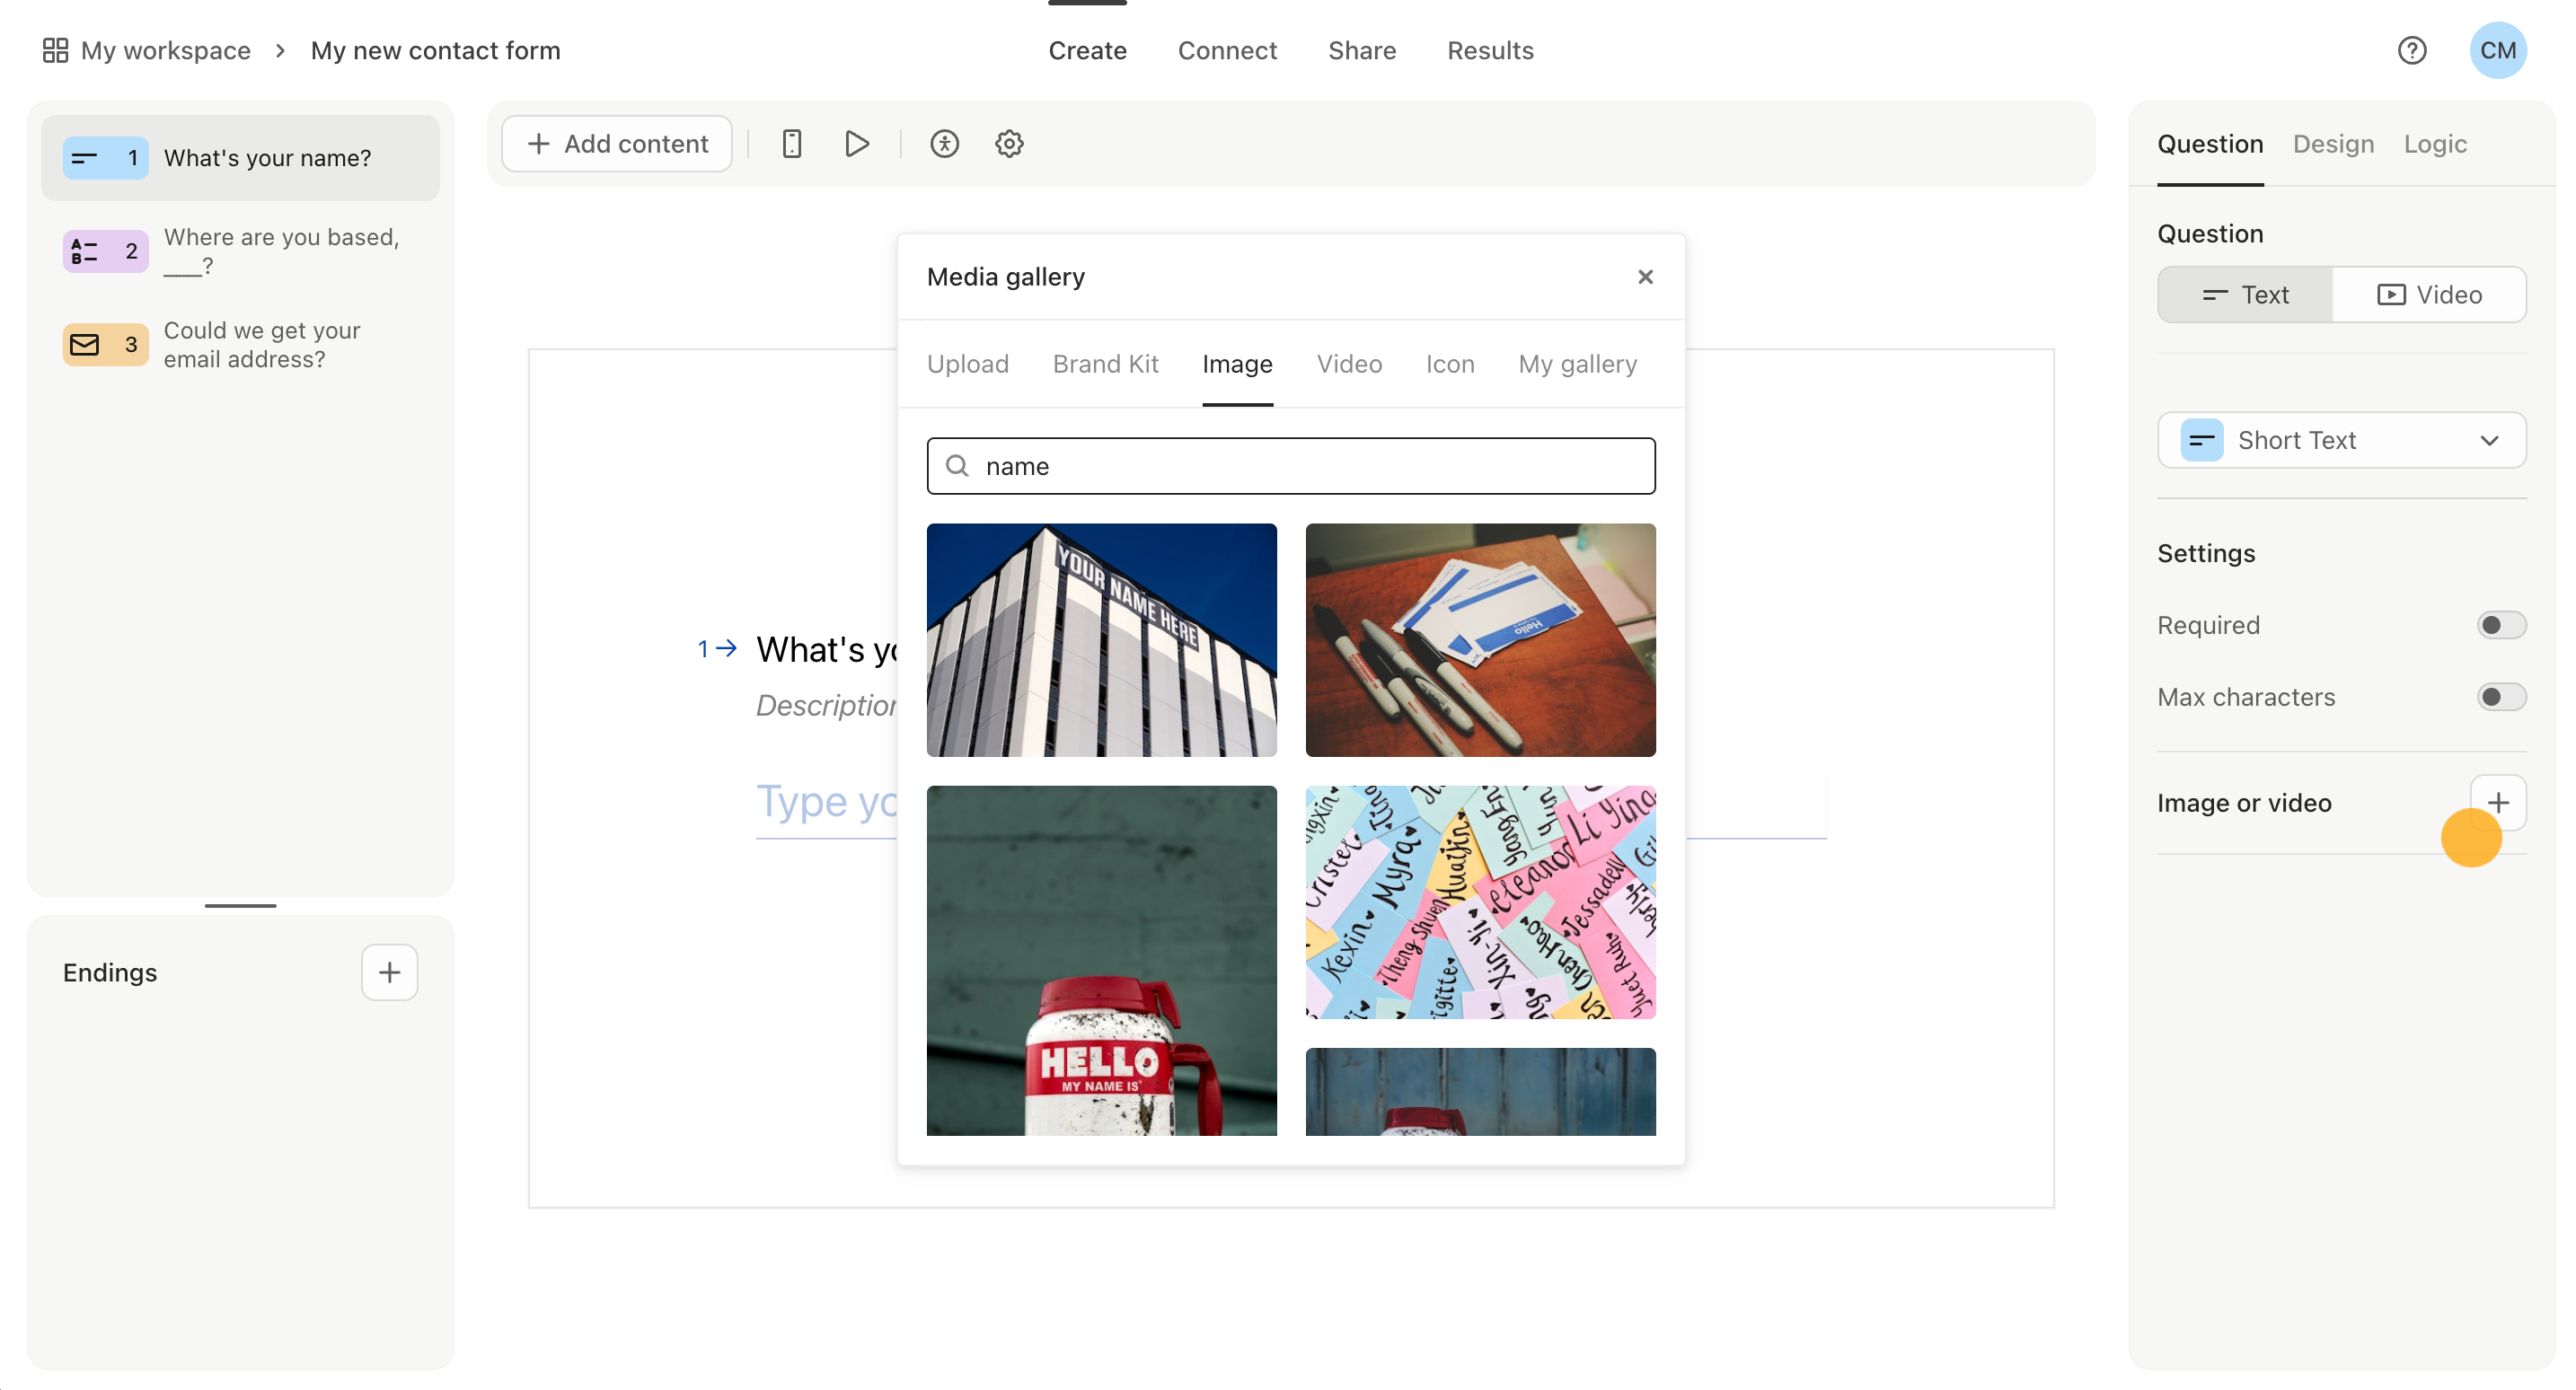Open the mobile preview icon
The width and height of the screenshot is (2576, 1390).
click(x=791, y=144)
